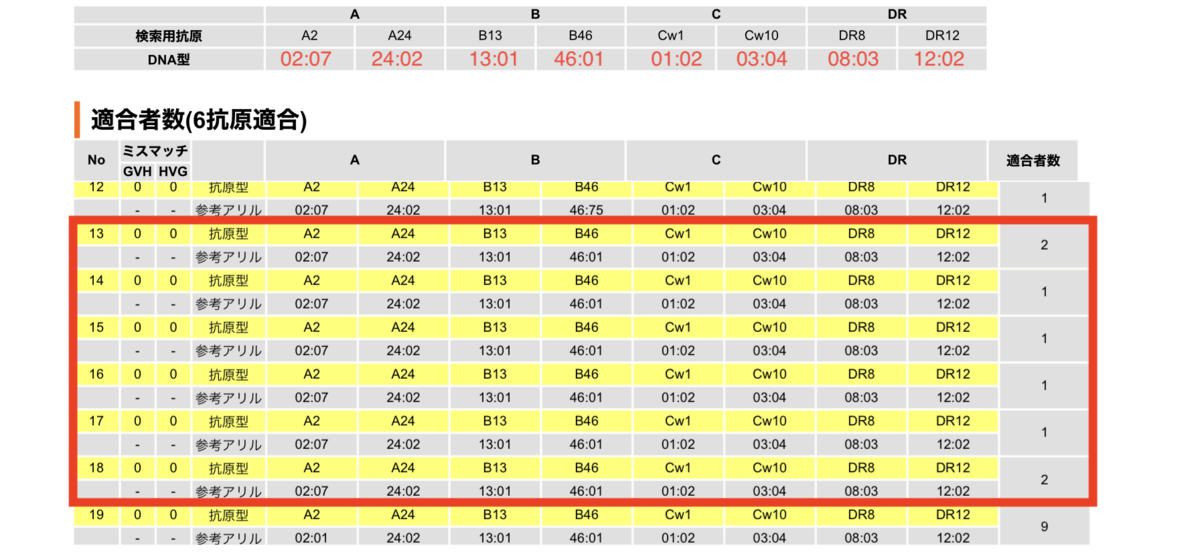
Task: Click the ミスマッチ column header
Action: 155,151
